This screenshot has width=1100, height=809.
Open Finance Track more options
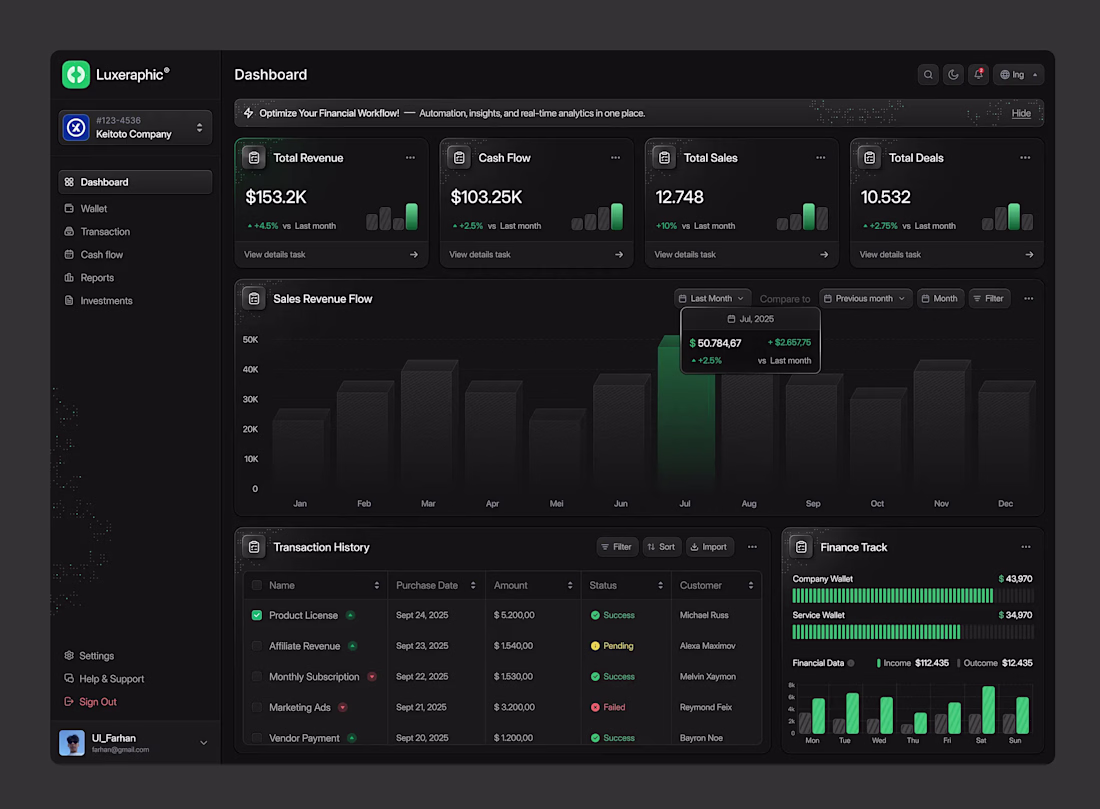pyautogui.click(x=1026, y=547)
